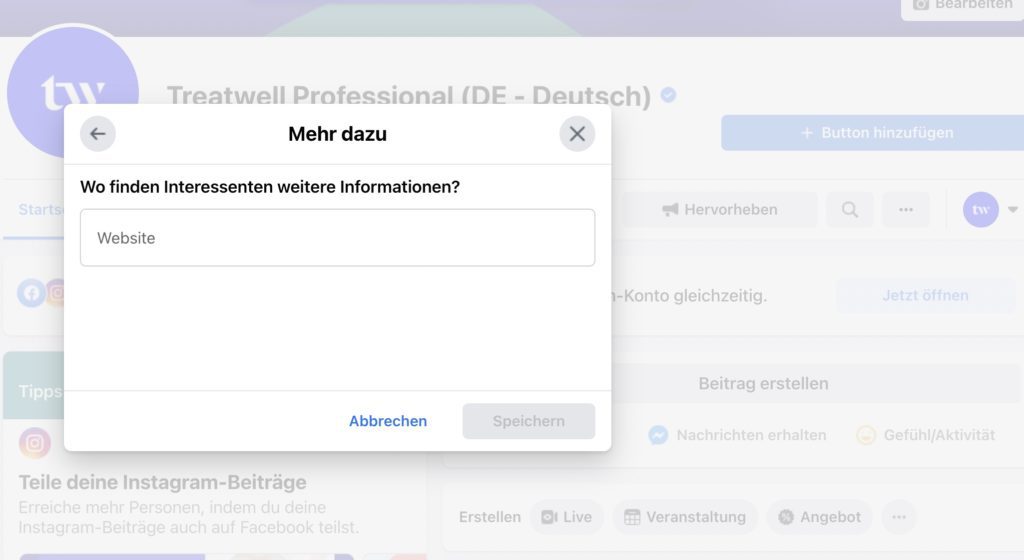Viewport: 1024px width, 560px height.
Task: Close the Mehr dazu dialog
Action: pos(577,134)
